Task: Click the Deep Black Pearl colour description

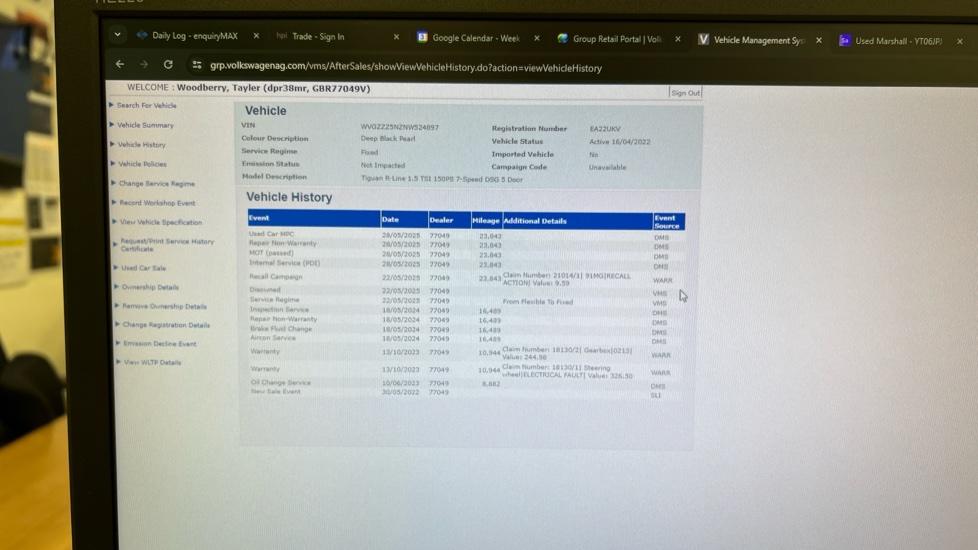Action: [388, 139]
